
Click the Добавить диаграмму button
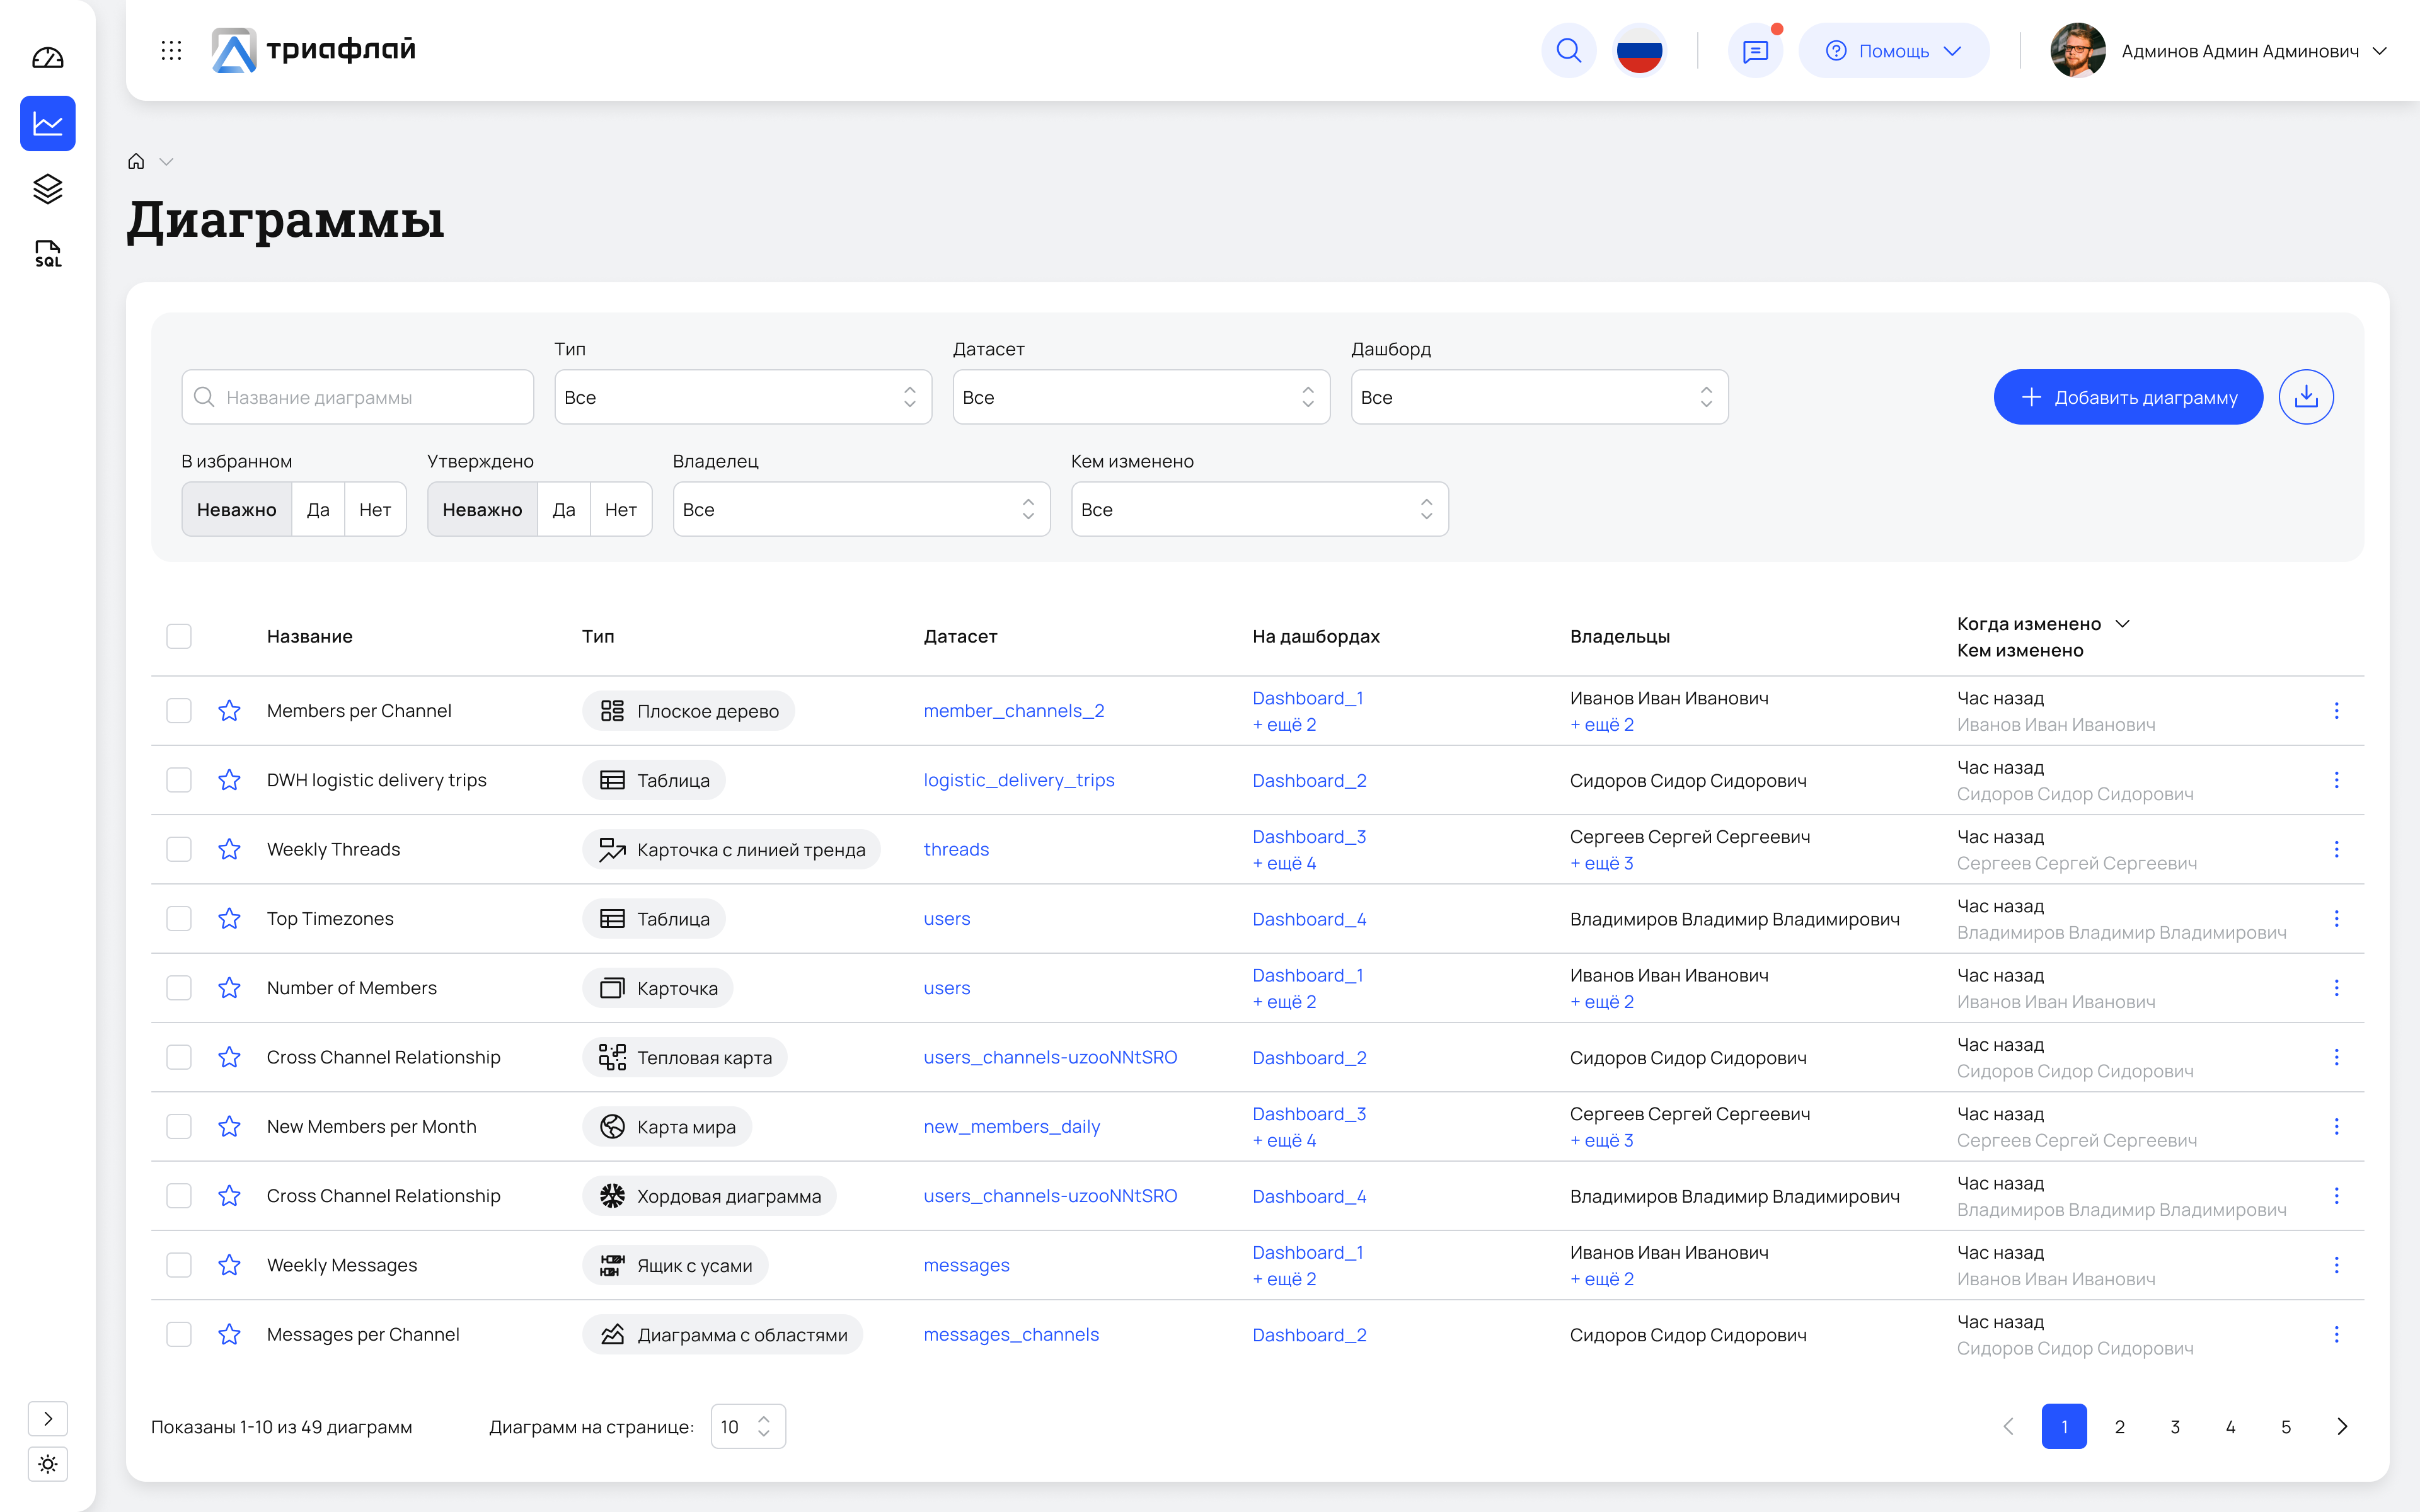(x=2128, y=397)
